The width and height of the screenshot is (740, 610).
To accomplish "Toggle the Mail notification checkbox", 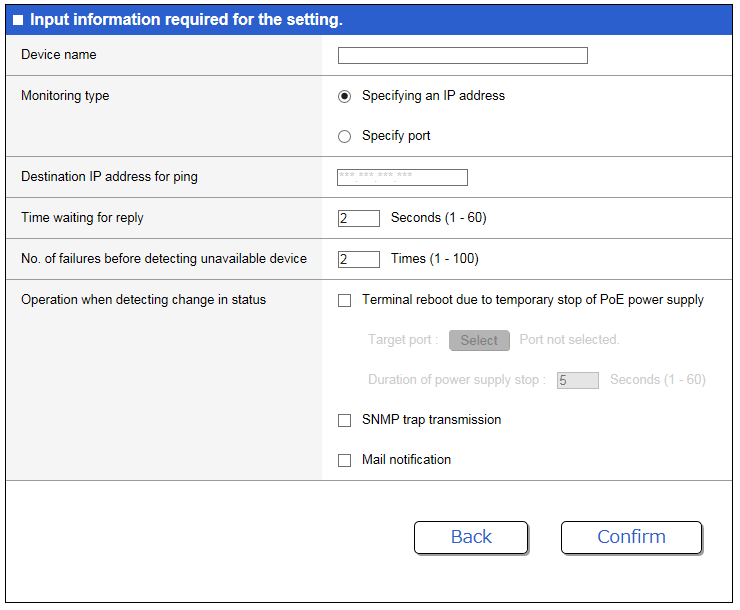I will [x=345, y=461].
